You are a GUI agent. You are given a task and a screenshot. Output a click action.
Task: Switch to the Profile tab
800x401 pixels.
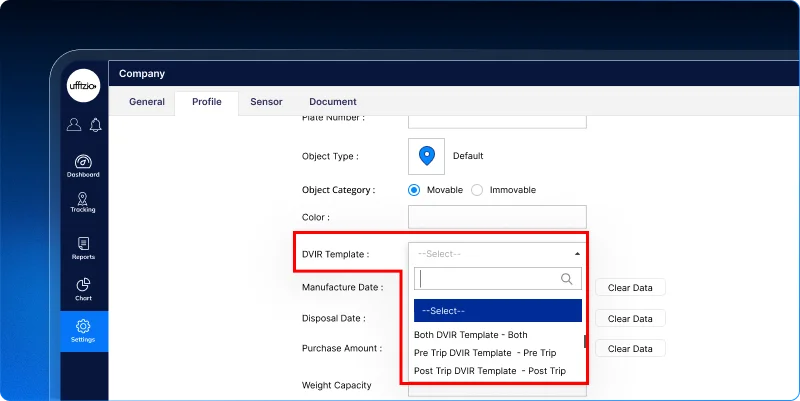(x=207, y=102)
